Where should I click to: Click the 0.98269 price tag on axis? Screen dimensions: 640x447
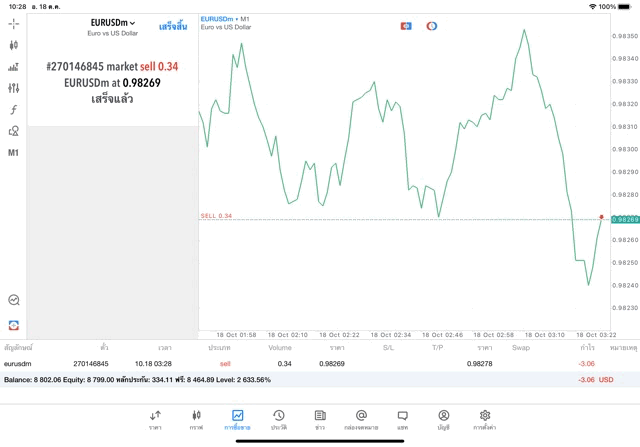point(625,220)
